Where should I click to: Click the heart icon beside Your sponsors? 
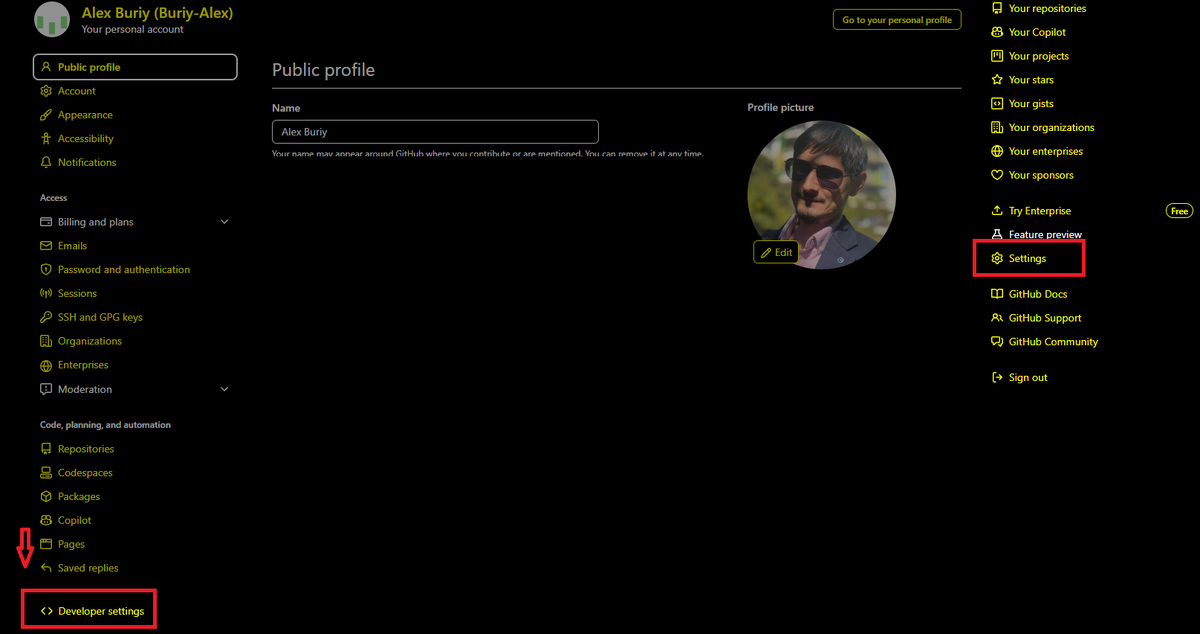(997, 175)
